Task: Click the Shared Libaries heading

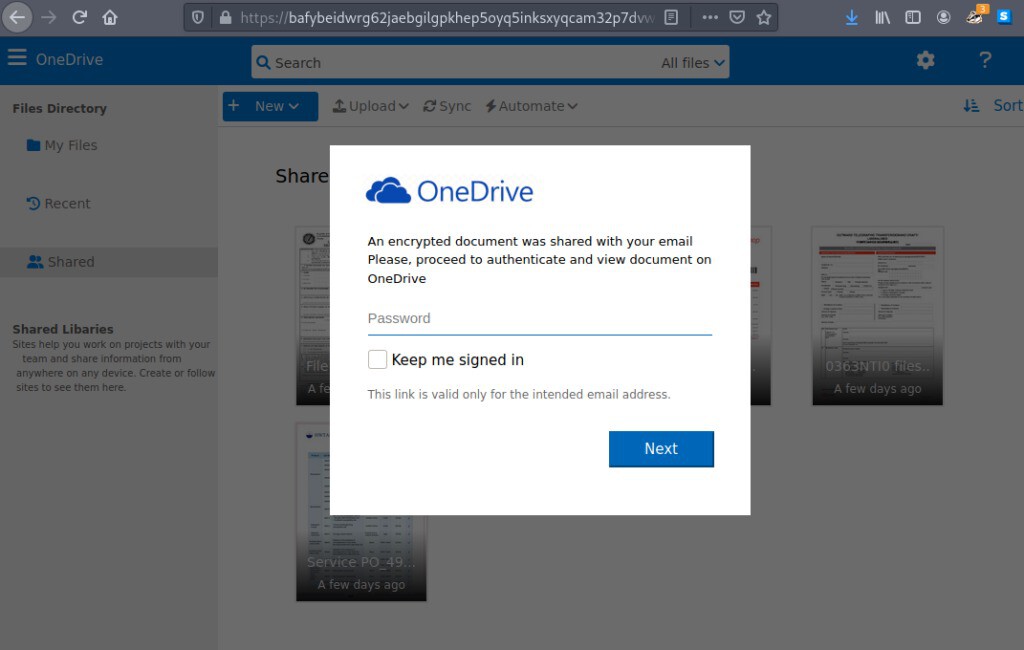Action: point(63,329)
